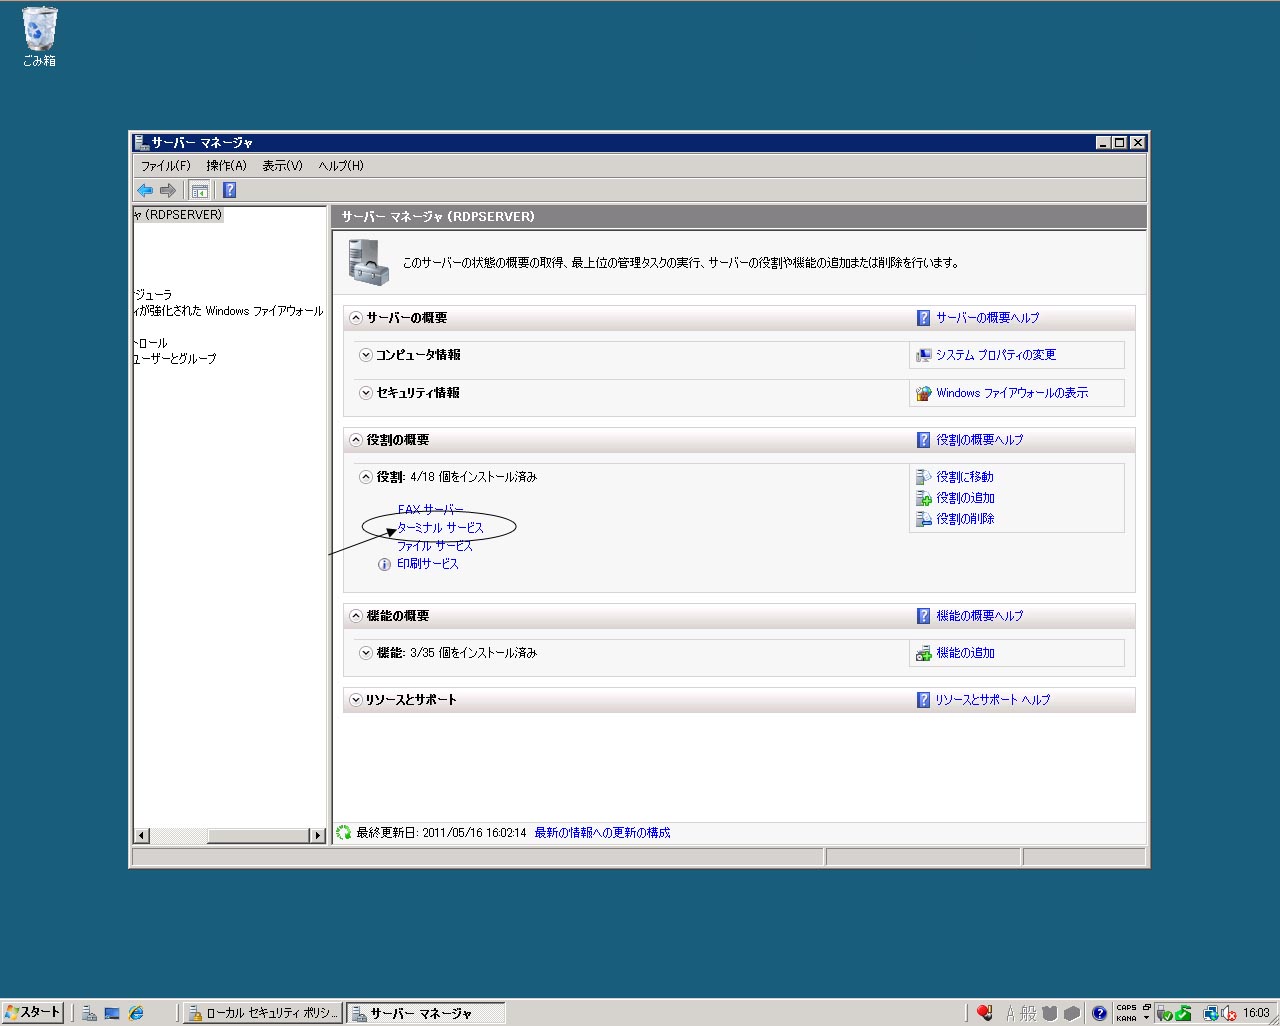Click the システム プロパティの変更 computer icon
Image resolution: width=1280 pixels, height=1026 pixels.
[923, 355]
